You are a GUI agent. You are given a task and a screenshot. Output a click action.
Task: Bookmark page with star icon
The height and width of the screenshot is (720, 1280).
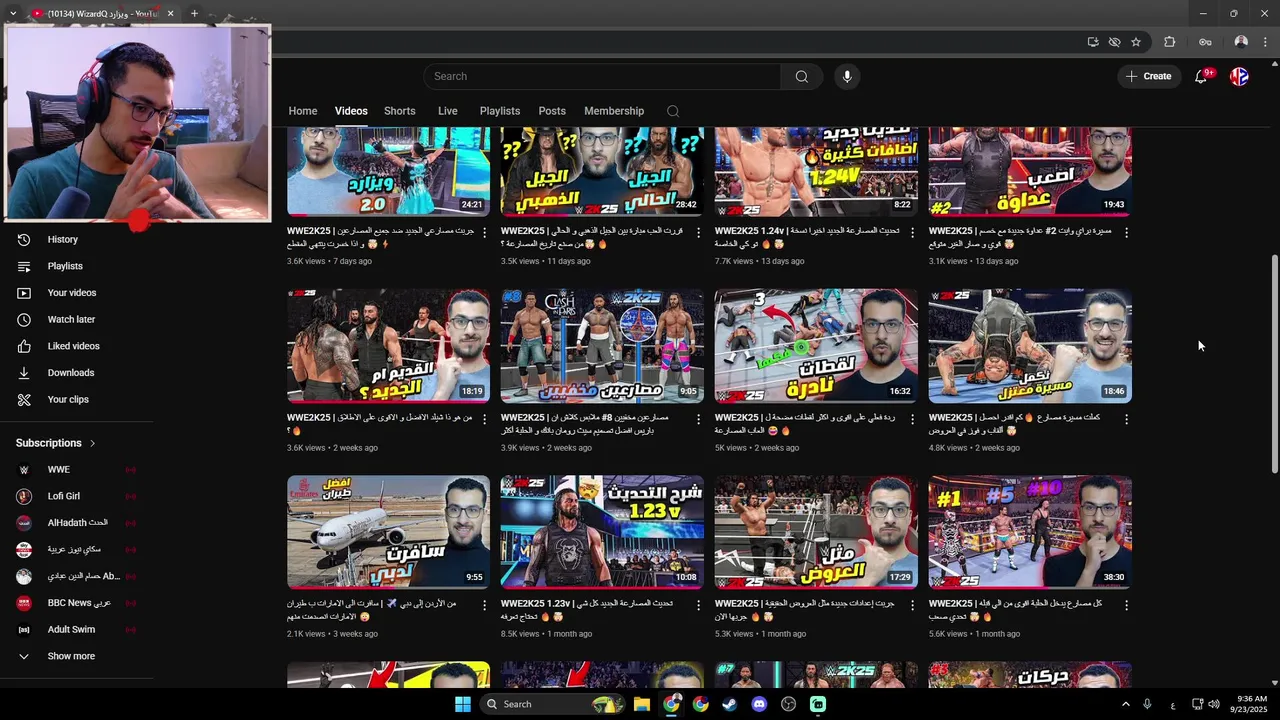tap(1136, 42)
